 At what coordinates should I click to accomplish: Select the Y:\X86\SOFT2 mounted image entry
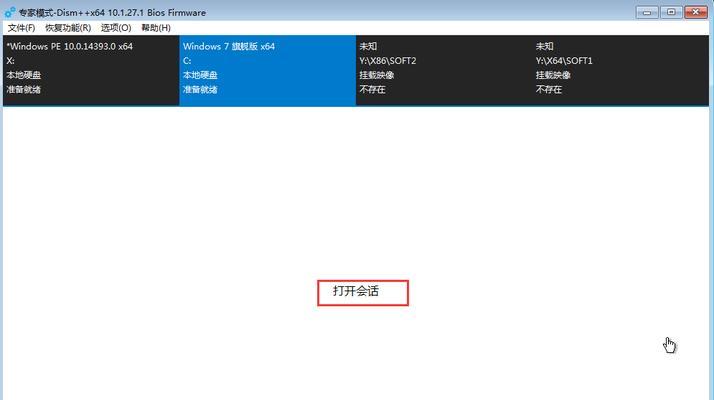(x=444, y=71)
